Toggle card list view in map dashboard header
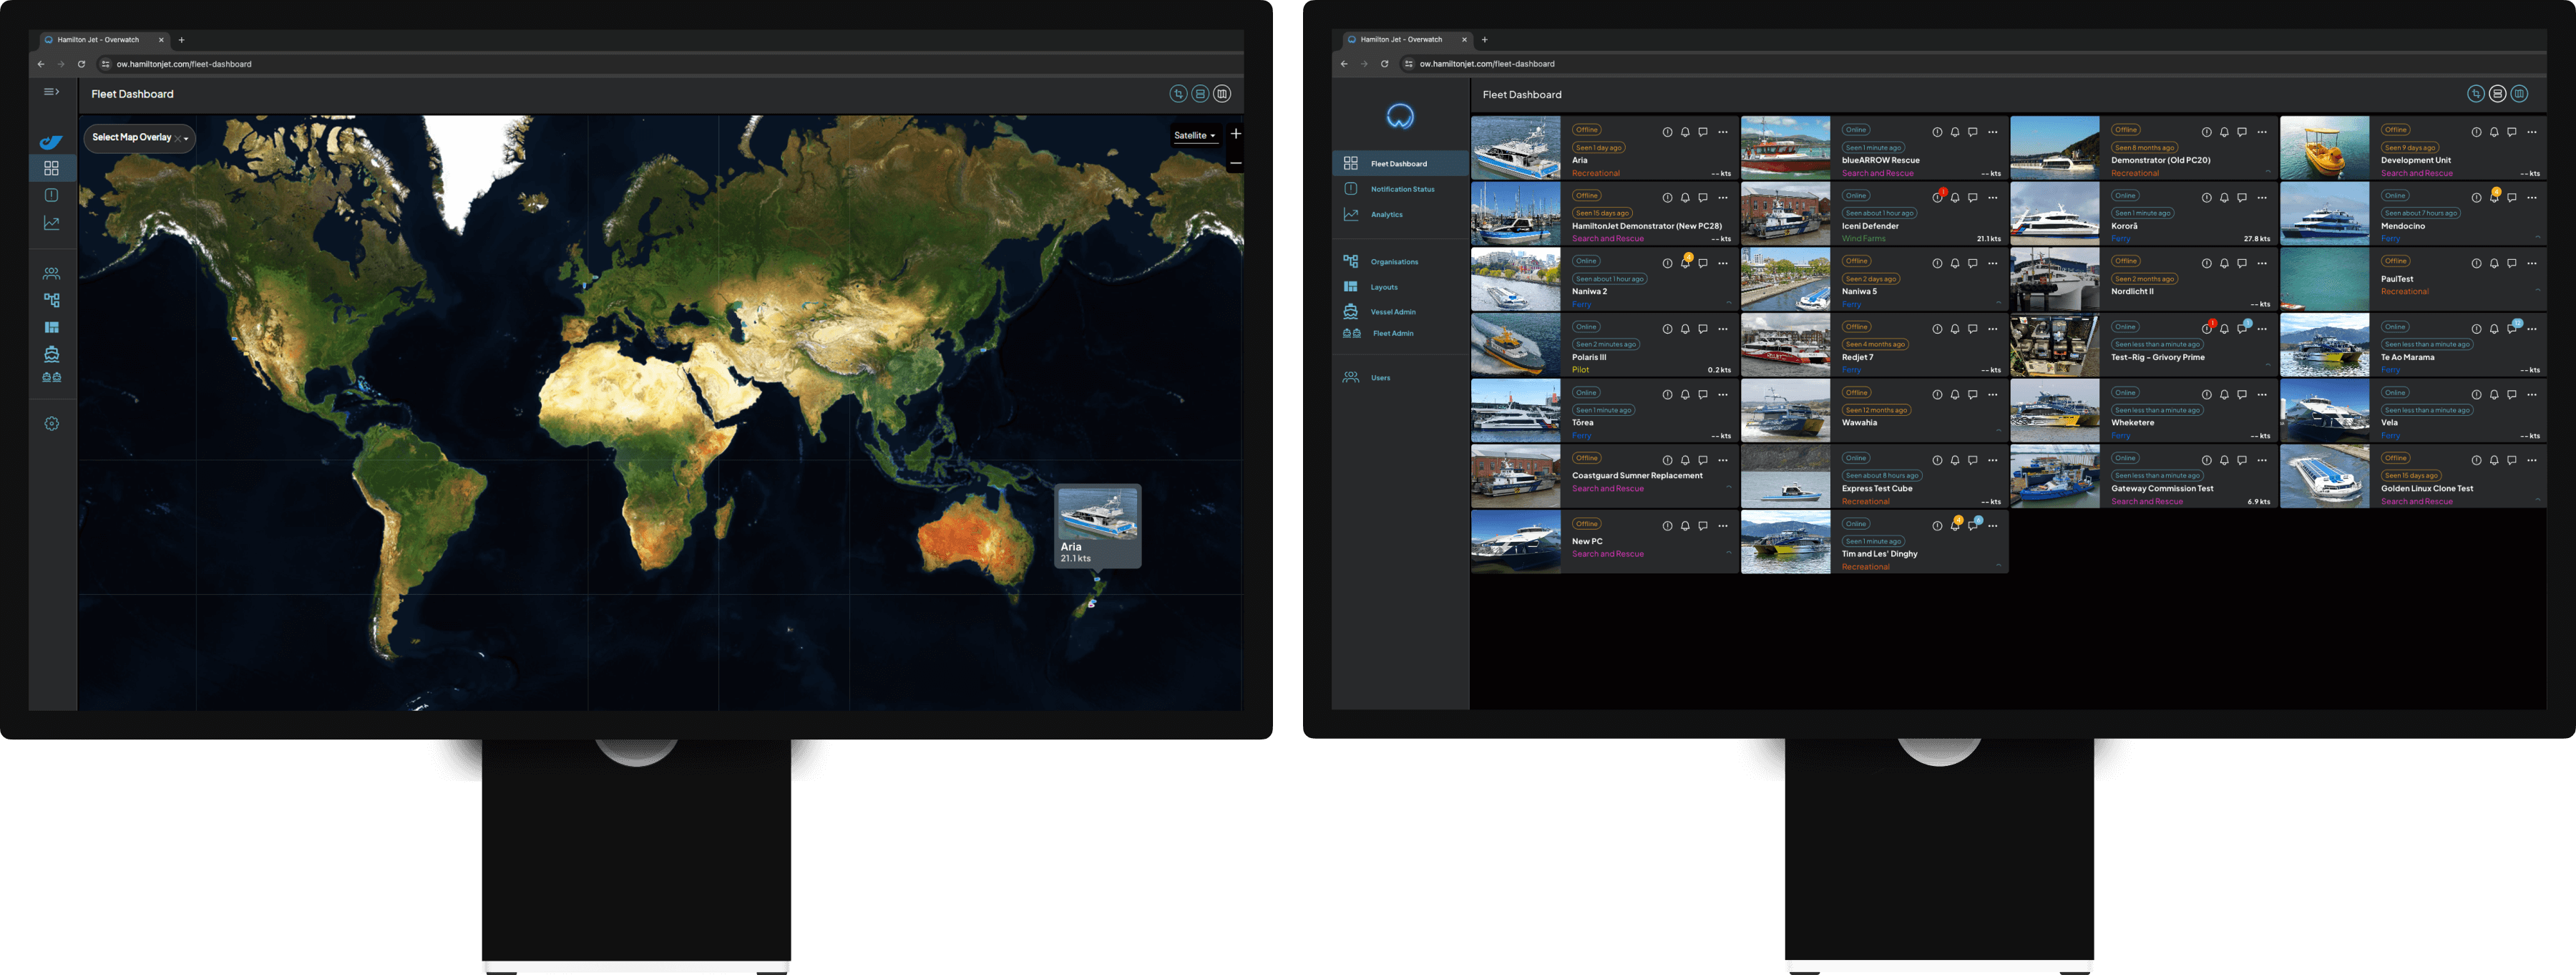 point(1200,94)
